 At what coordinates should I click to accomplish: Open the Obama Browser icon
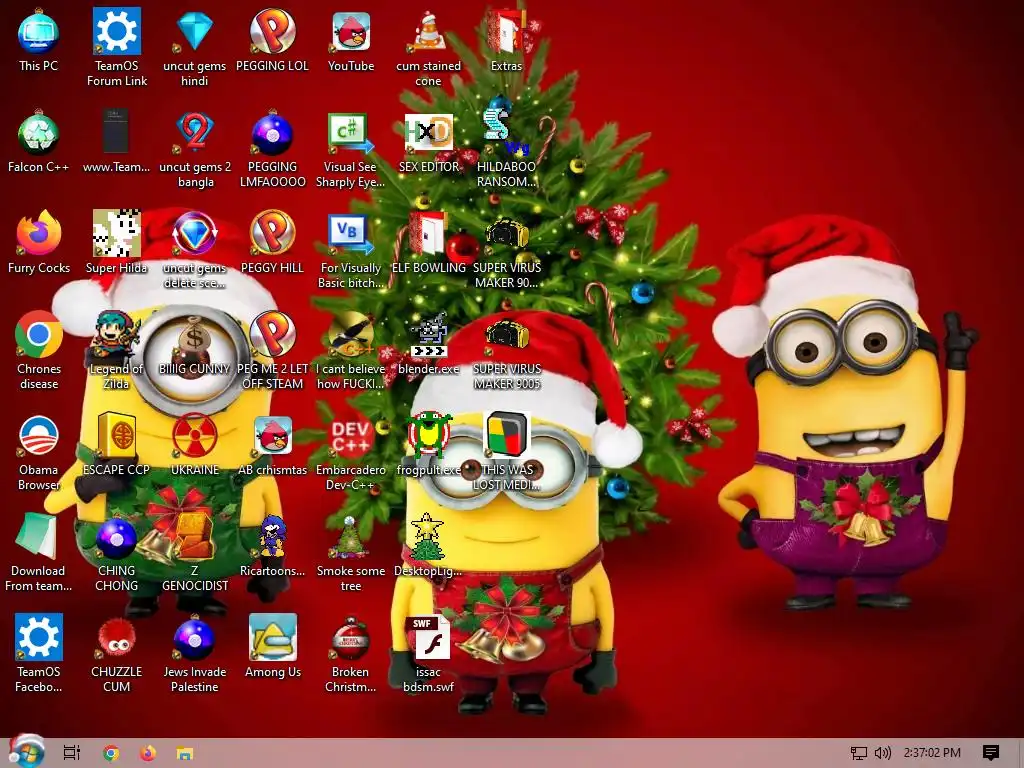(x=39, y=452)
